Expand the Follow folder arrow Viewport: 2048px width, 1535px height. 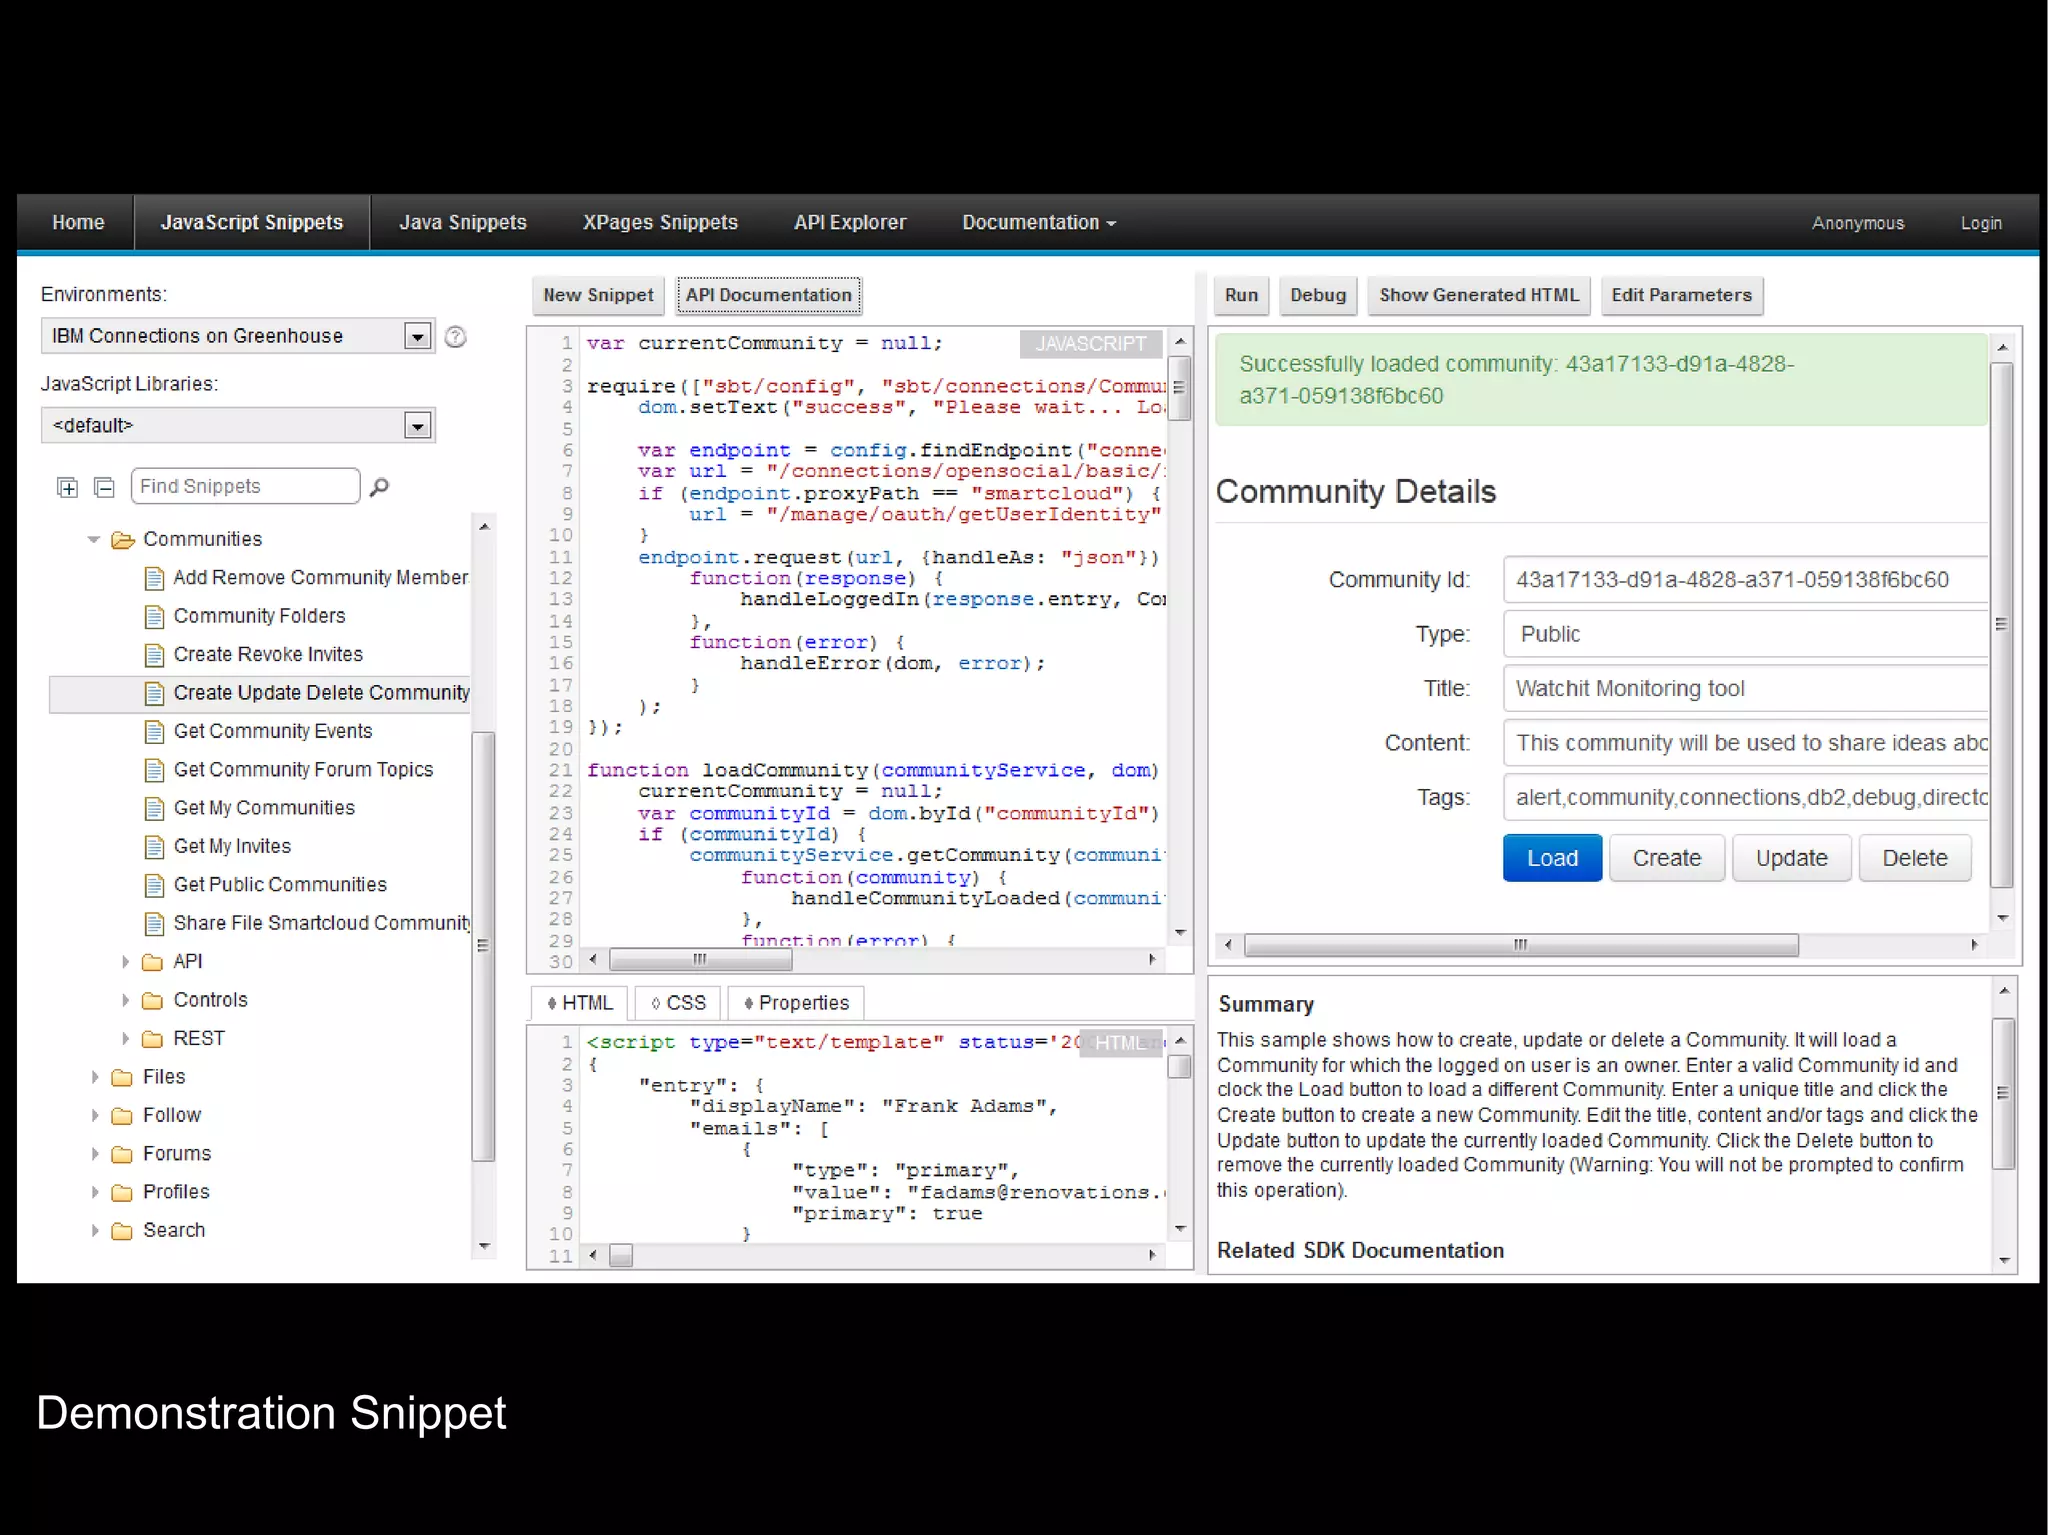tap(95, 1116)
